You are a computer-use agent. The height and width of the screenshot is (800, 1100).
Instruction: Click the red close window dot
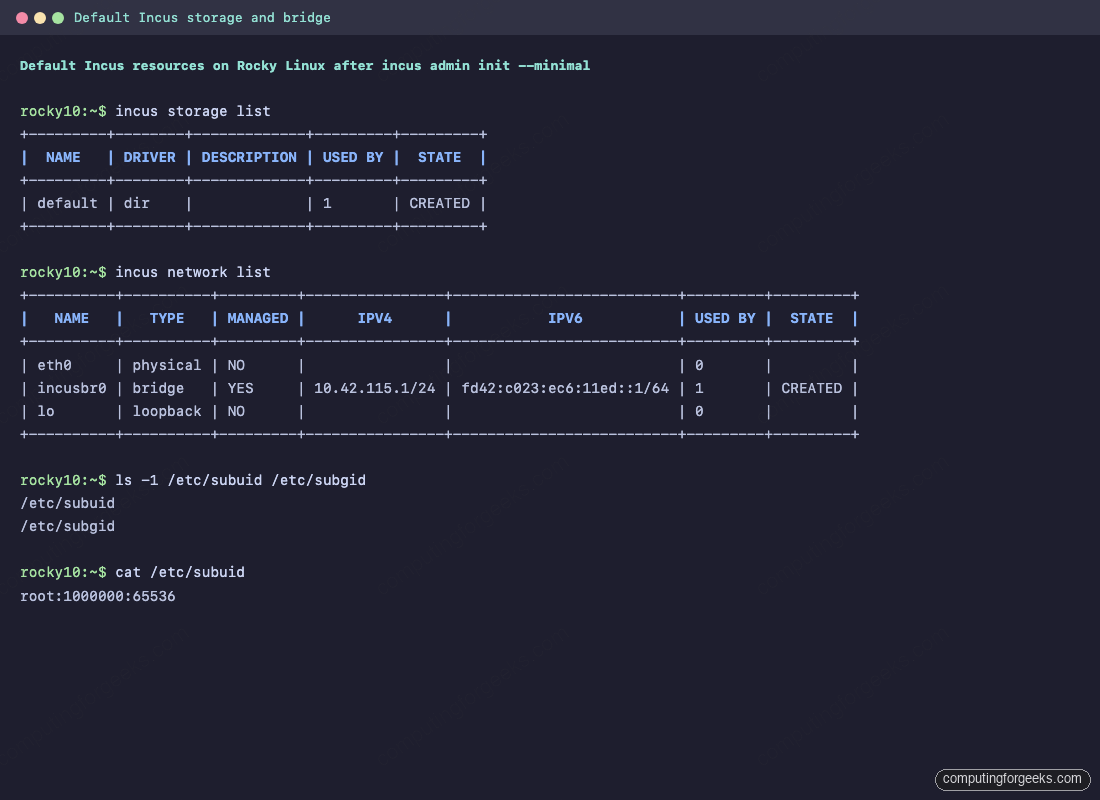(22, 18)
